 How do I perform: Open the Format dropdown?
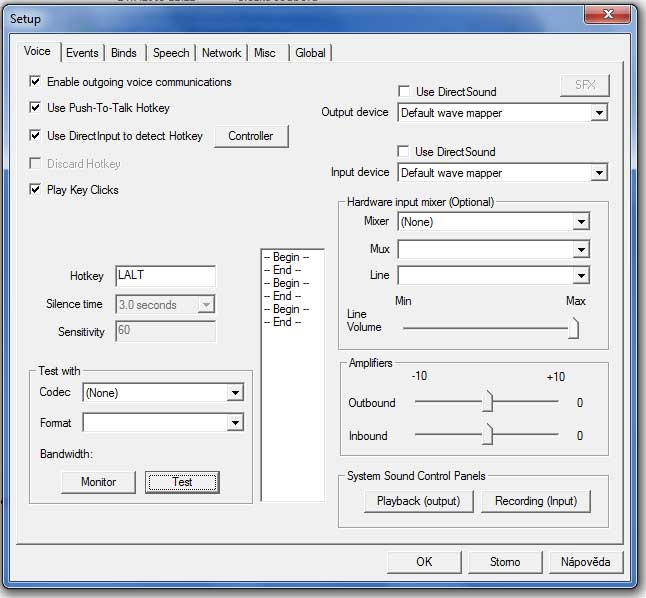coord(234,423)
